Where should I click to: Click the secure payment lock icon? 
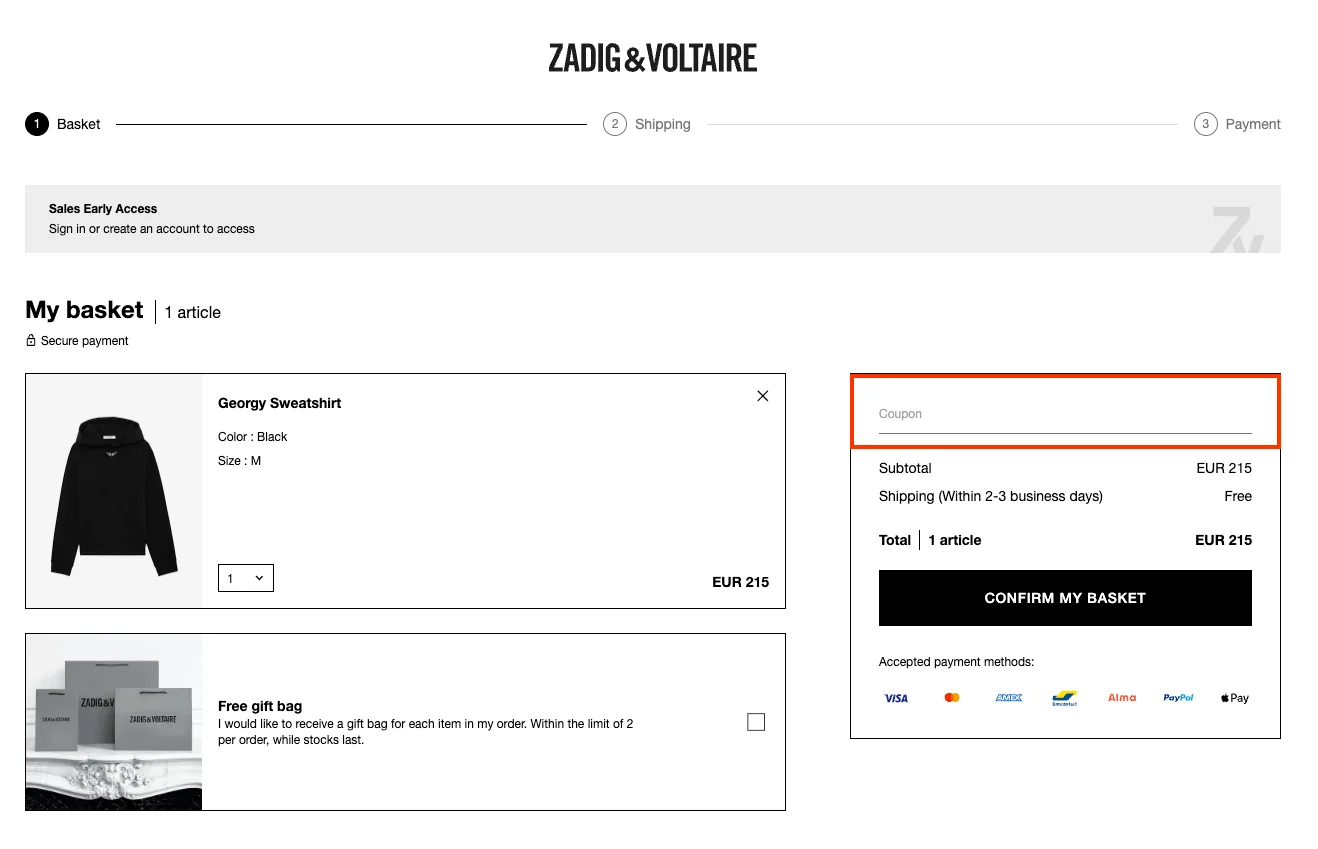30,340
